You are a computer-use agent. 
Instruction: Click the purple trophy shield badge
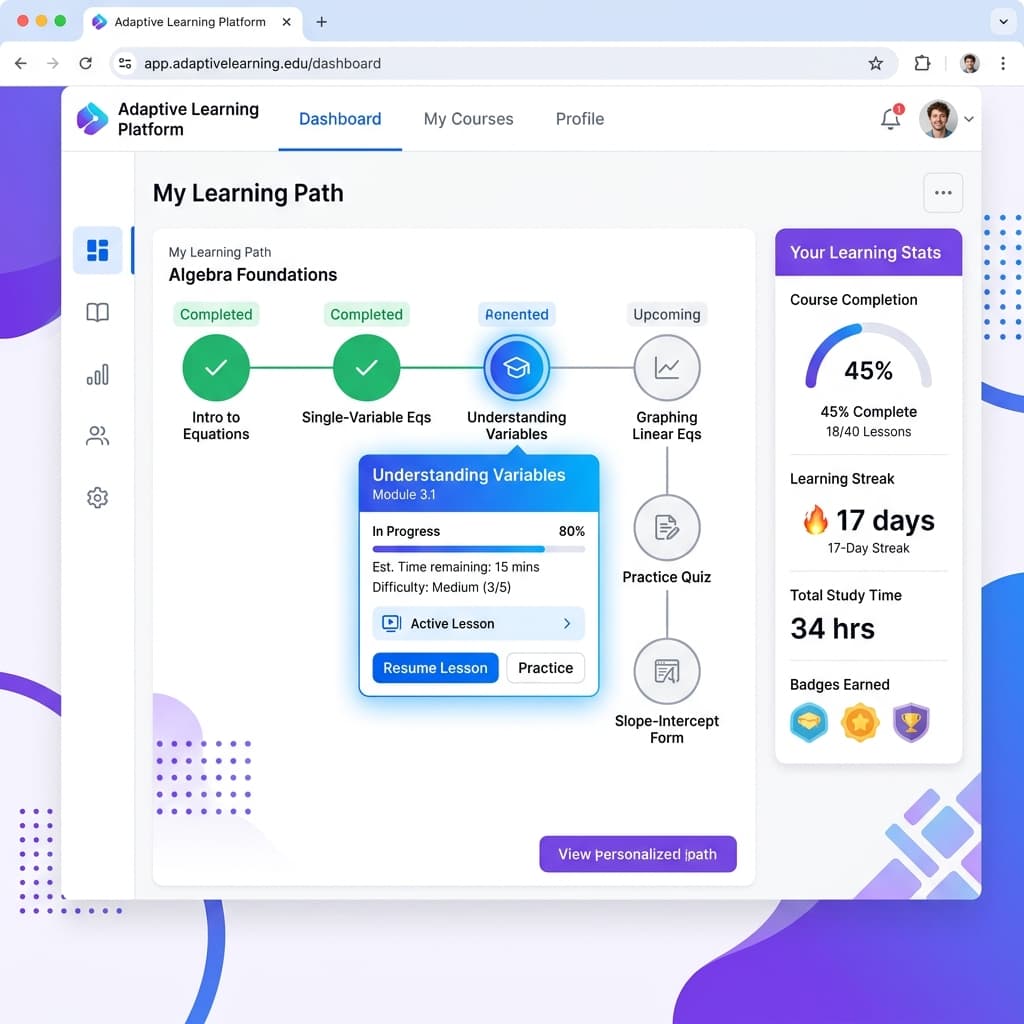(x=911, y=722)
